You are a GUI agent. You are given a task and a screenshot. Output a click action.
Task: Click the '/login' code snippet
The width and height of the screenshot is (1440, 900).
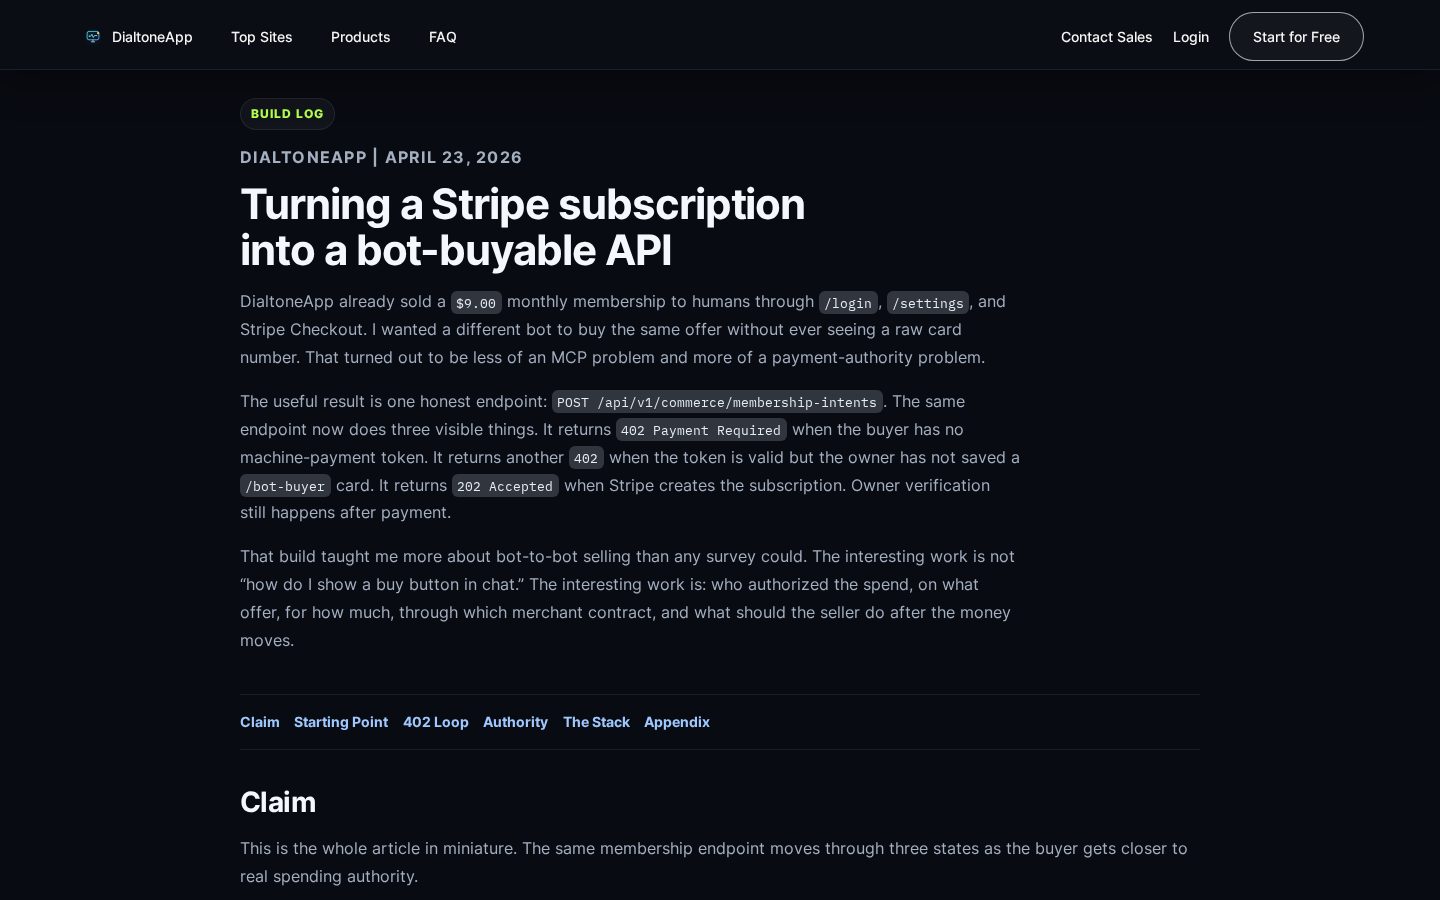[848, 303]
